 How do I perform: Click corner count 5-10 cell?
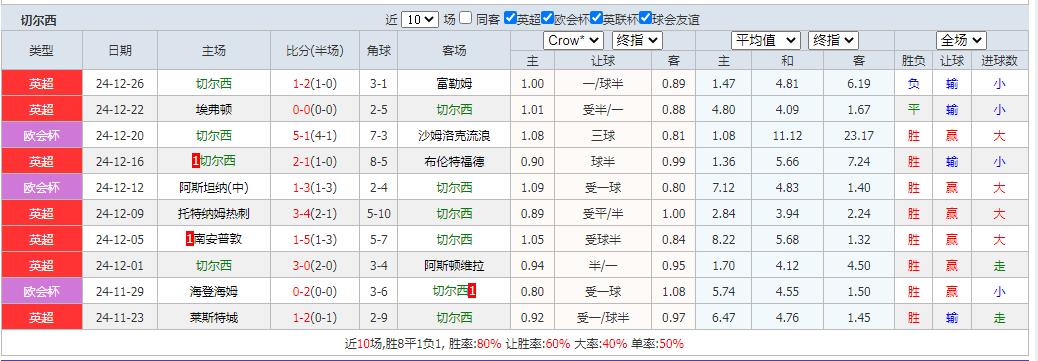(x=378, y=213)
